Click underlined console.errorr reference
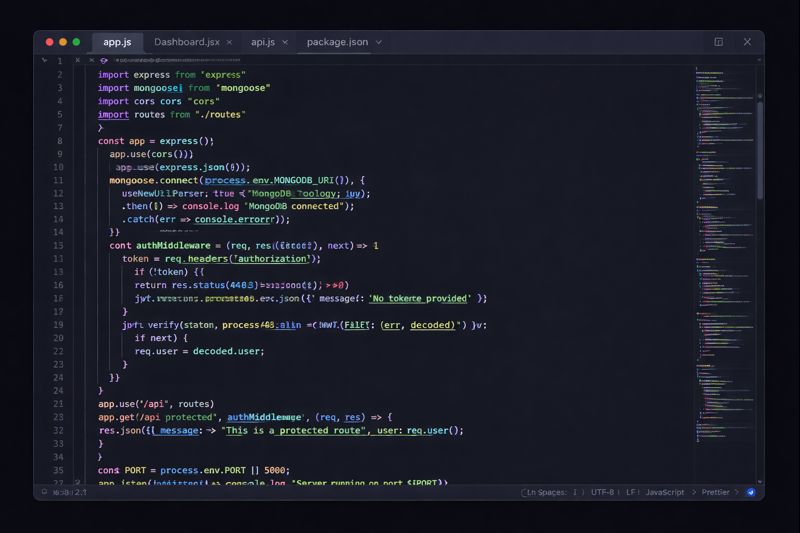The height and width of the screenshot is (533, 800). (235, 219)
